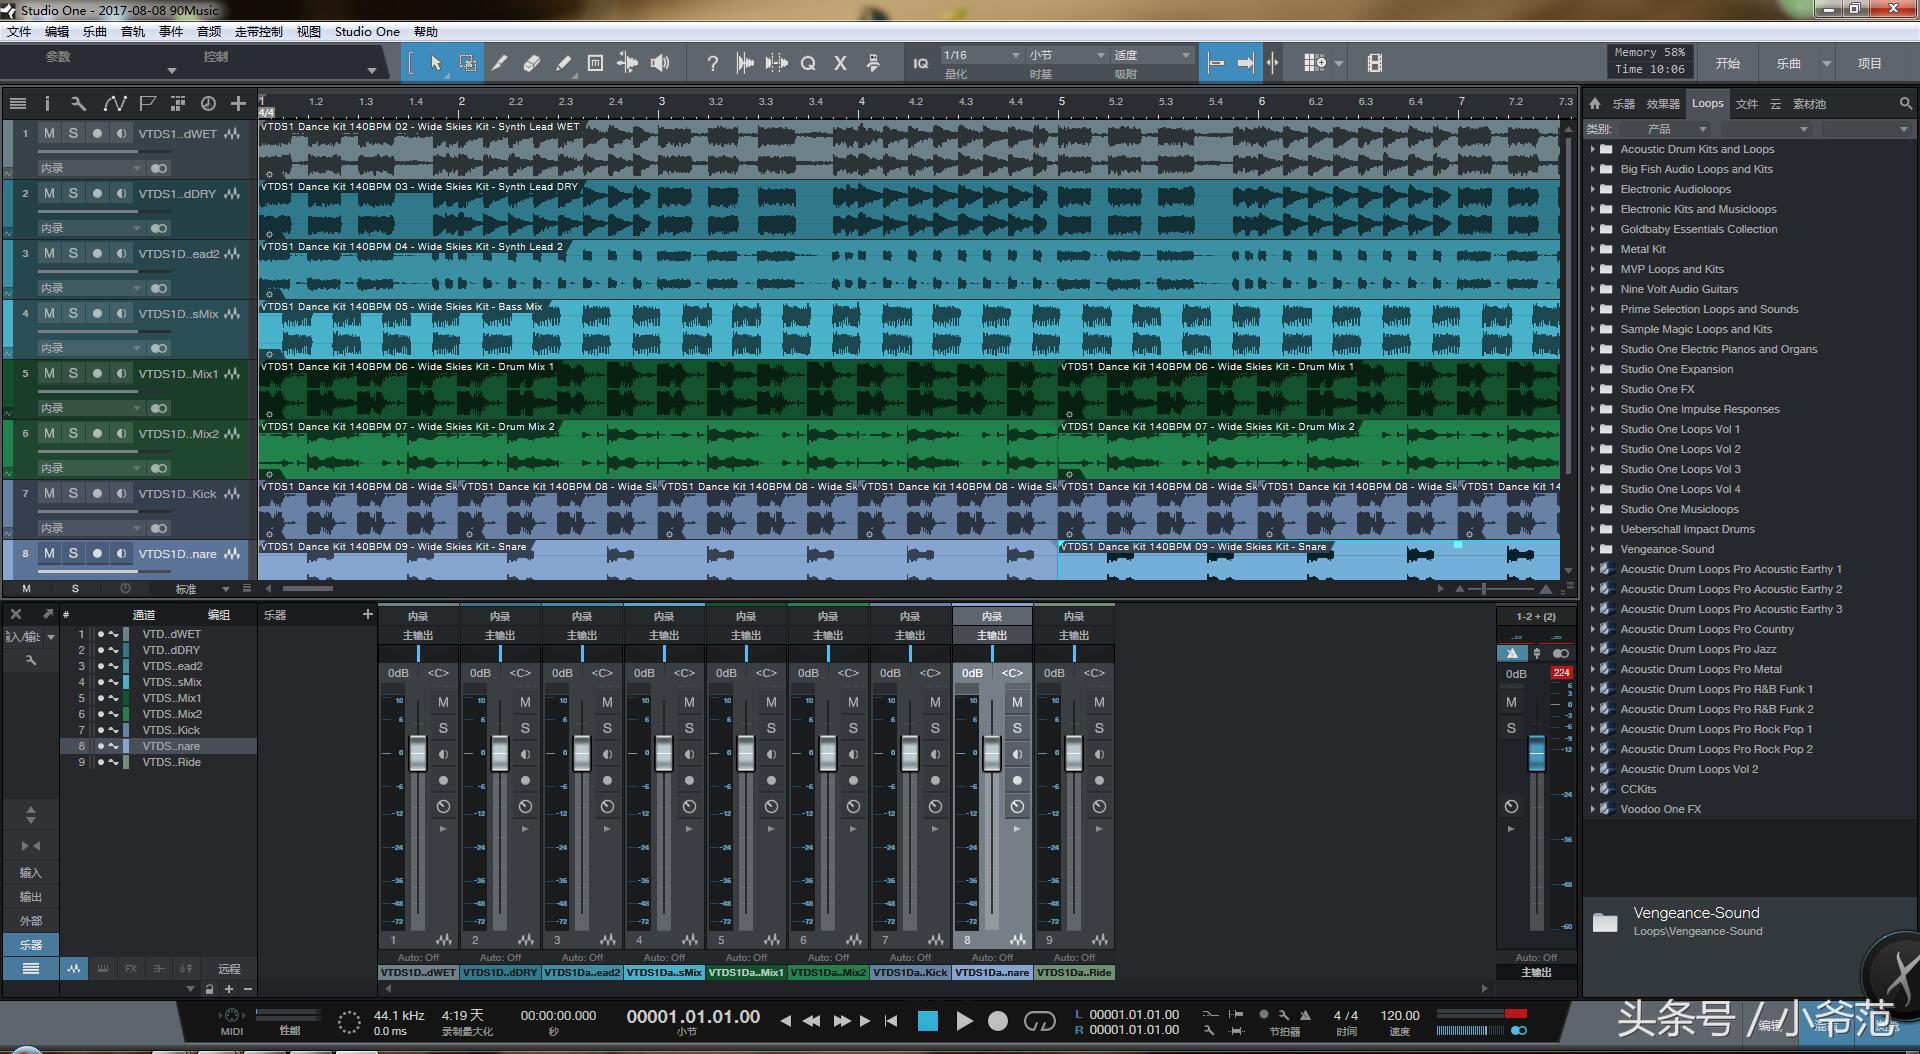Click the Record button in the transport

tap(998, 1021)
